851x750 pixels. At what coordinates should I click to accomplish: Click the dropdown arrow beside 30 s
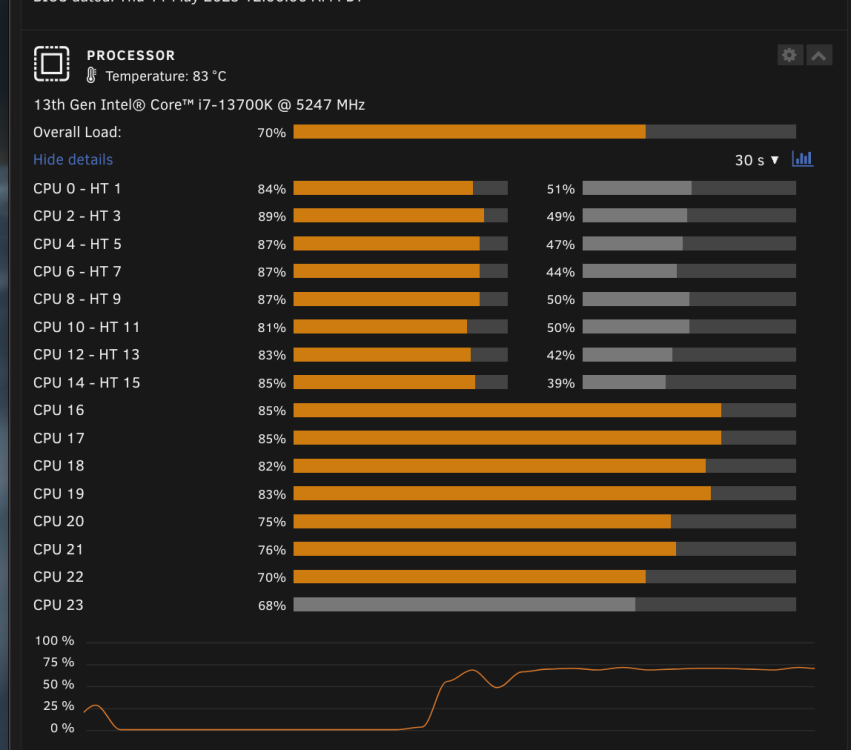(x=775, y=160)
